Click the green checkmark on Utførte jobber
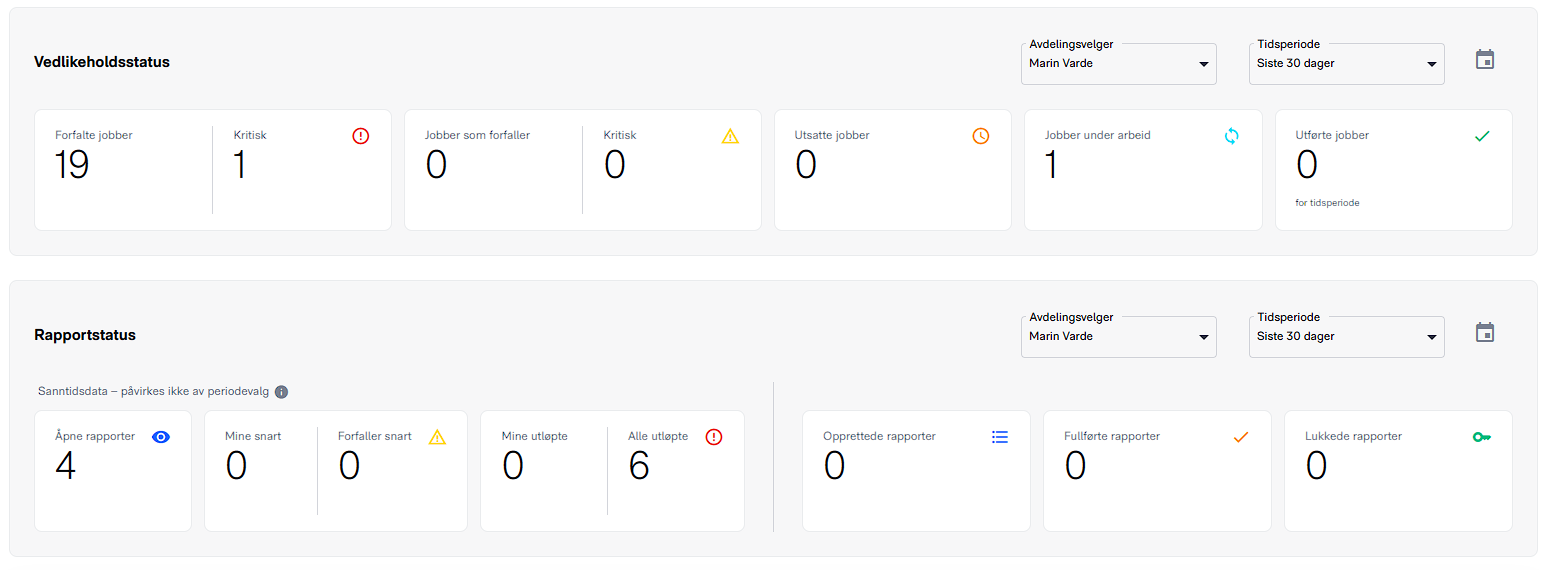 click(1482, 136)
